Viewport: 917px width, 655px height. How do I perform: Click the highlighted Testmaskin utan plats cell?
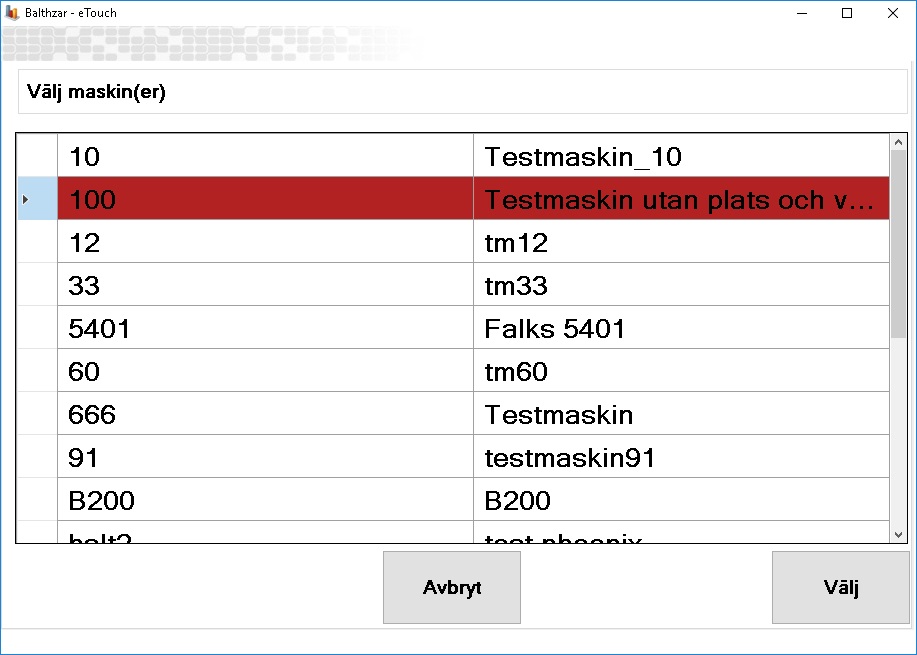pyautogui.click(x=680, y=200)
